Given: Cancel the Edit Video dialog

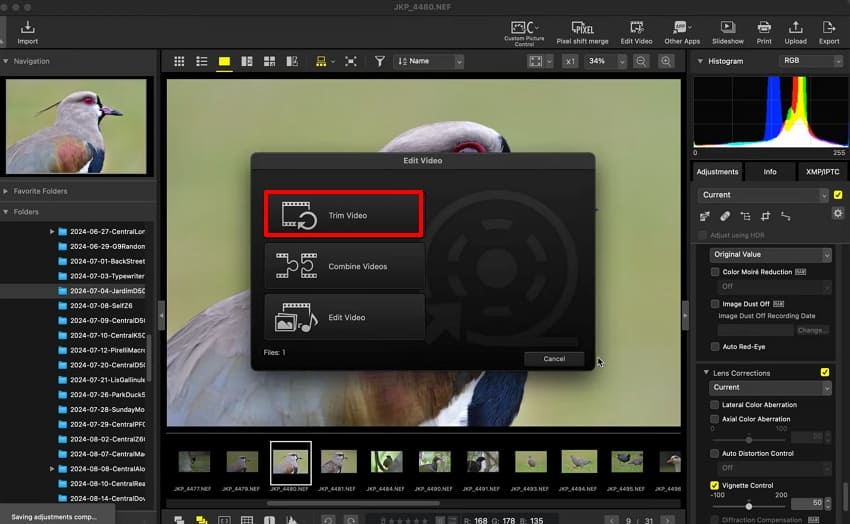Looking at the screenshot, I should tap(554, 359).
